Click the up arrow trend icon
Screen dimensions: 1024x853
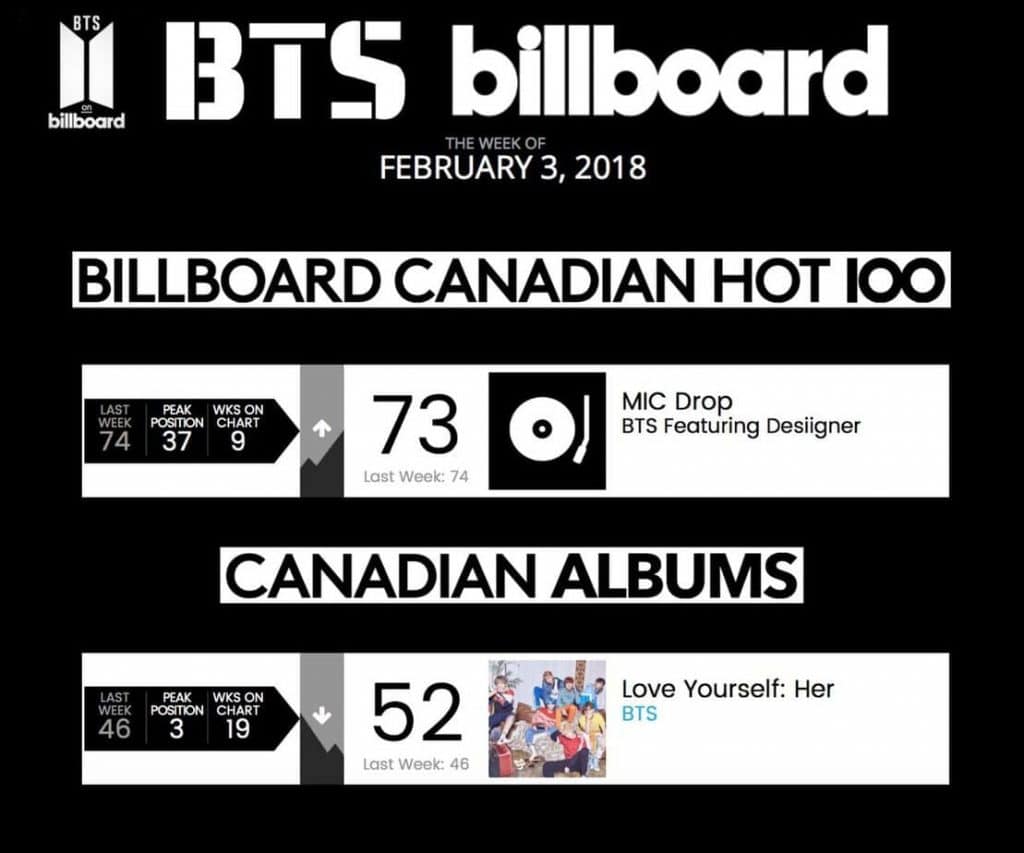[x=322, y=429]
